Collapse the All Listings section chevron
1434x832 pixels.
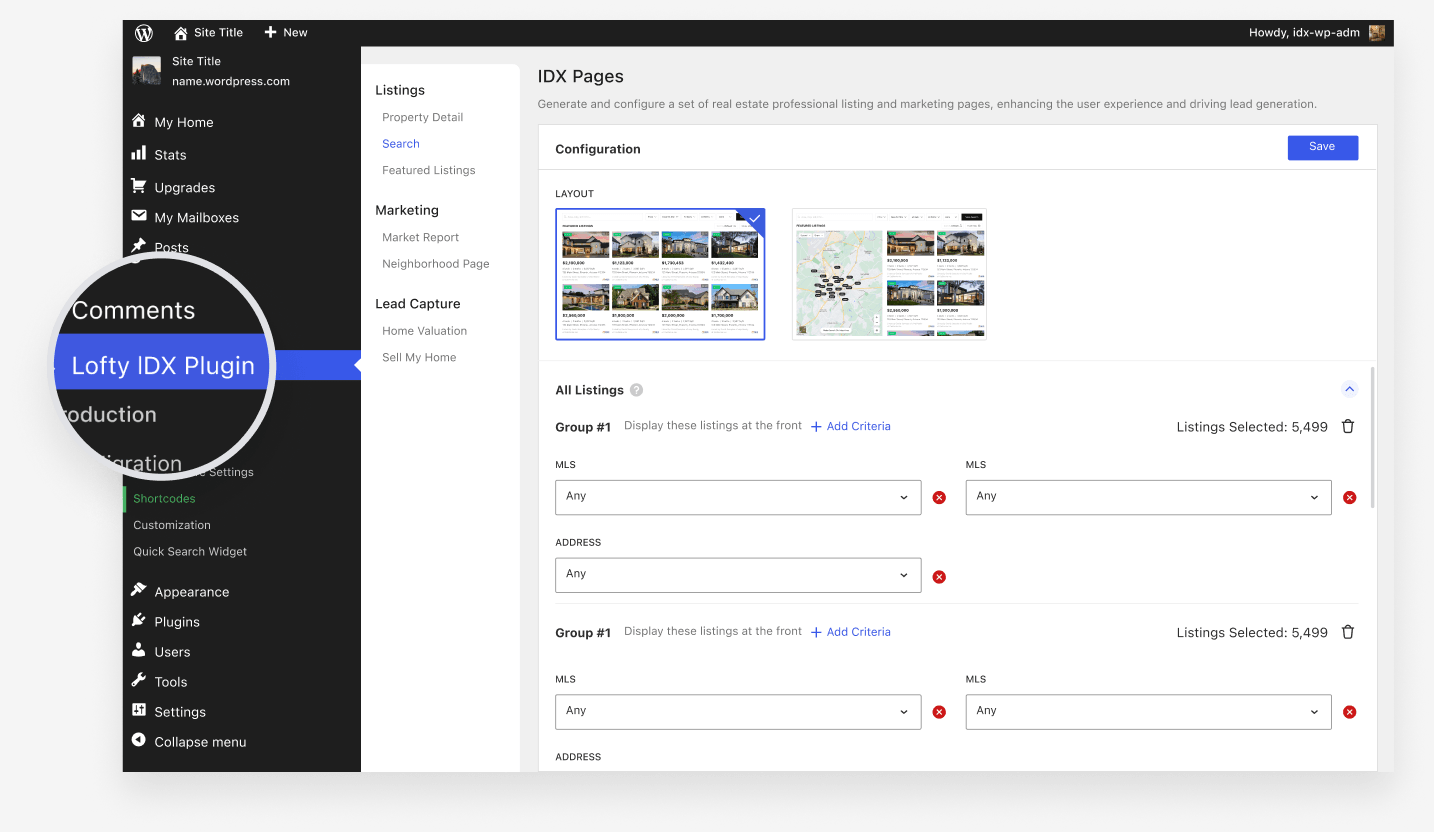(1349, 389)
